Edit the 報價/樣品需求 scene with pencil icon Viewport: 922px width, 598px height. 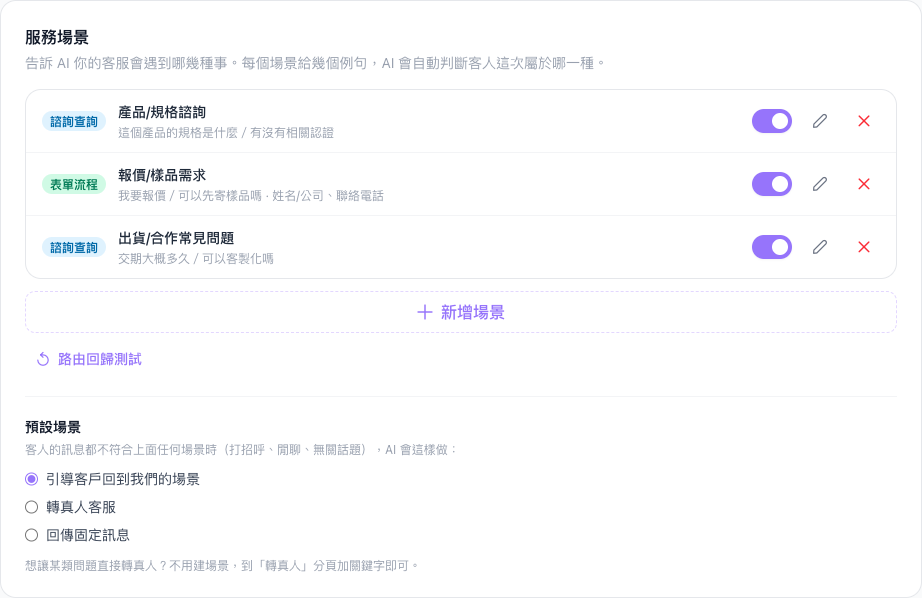pyautogui.click(x=820, y=184)
